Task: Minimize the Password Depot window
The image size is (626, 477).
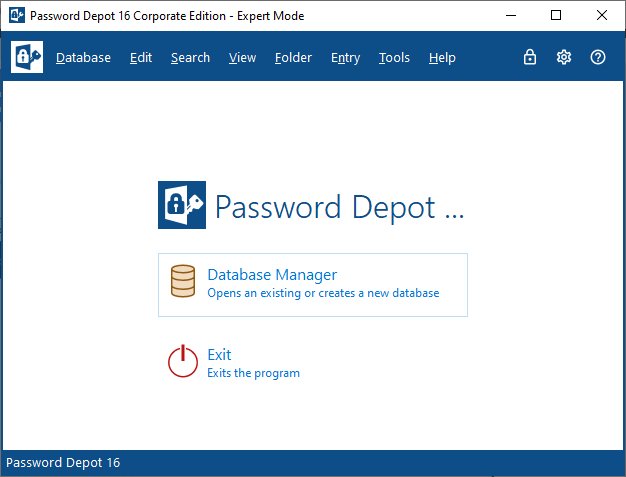Action: 511,16
